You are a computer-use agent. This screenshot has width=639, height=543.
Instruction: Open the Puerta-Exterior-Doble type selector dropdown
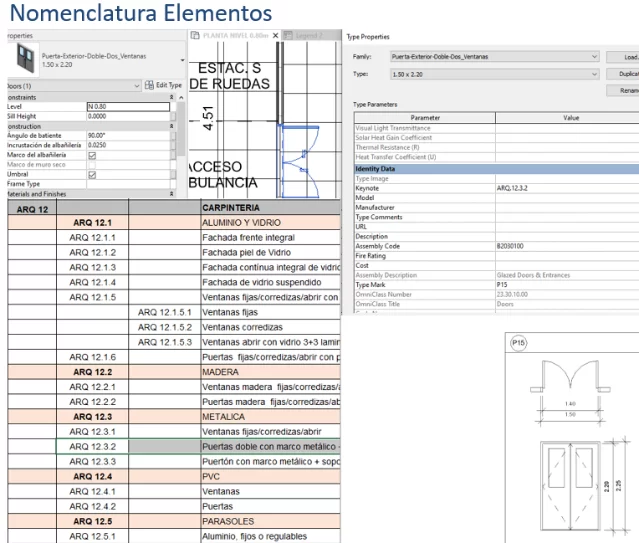pyautogui.click(x=182, y=59)
